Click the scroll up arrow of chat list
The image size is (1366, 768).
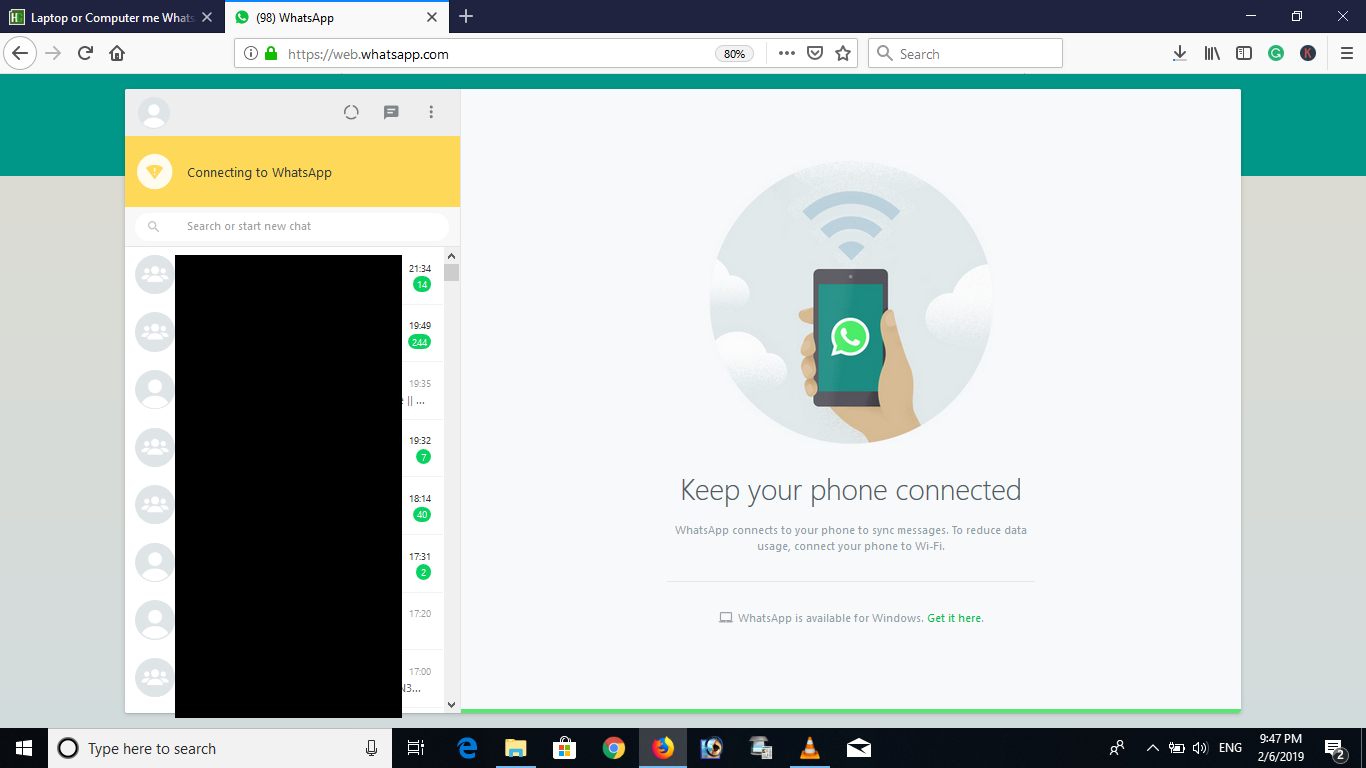coord(452,254)
